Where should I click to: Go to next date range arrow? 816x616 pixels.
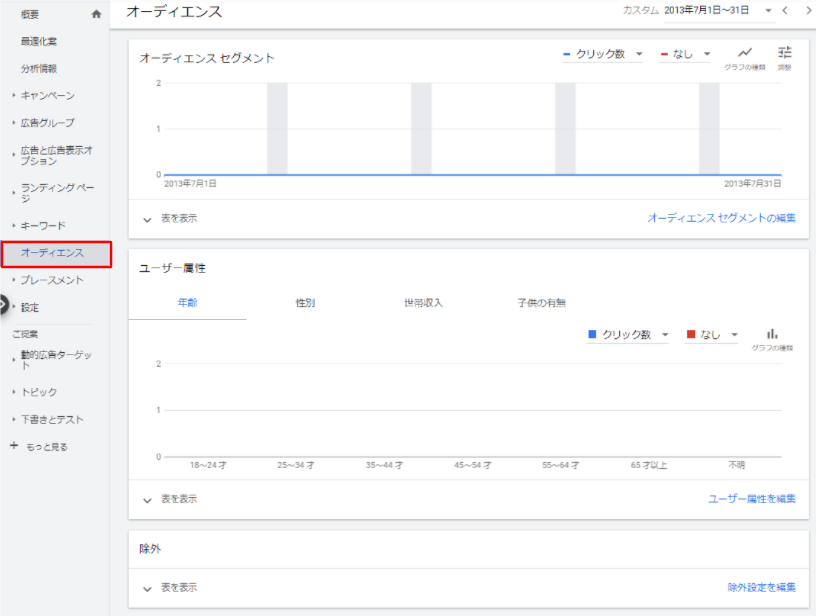(808, 10)
